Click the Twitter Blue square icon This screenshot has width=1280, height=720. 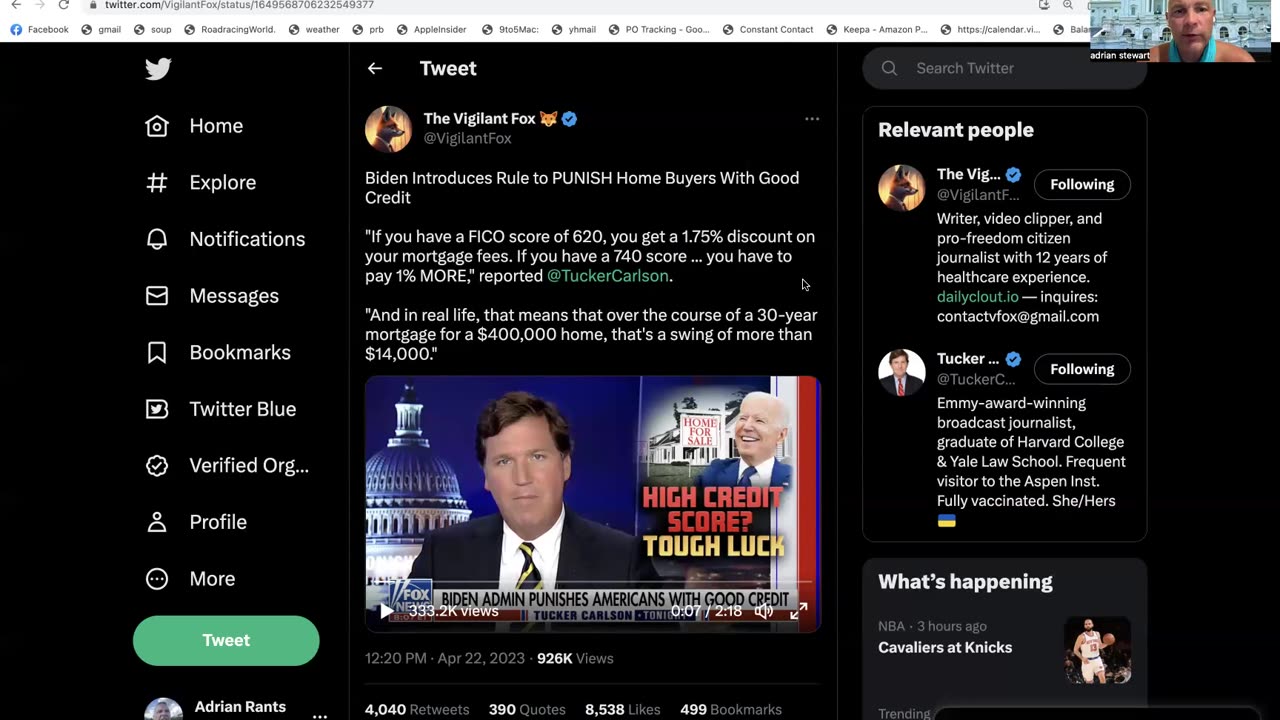157,409
